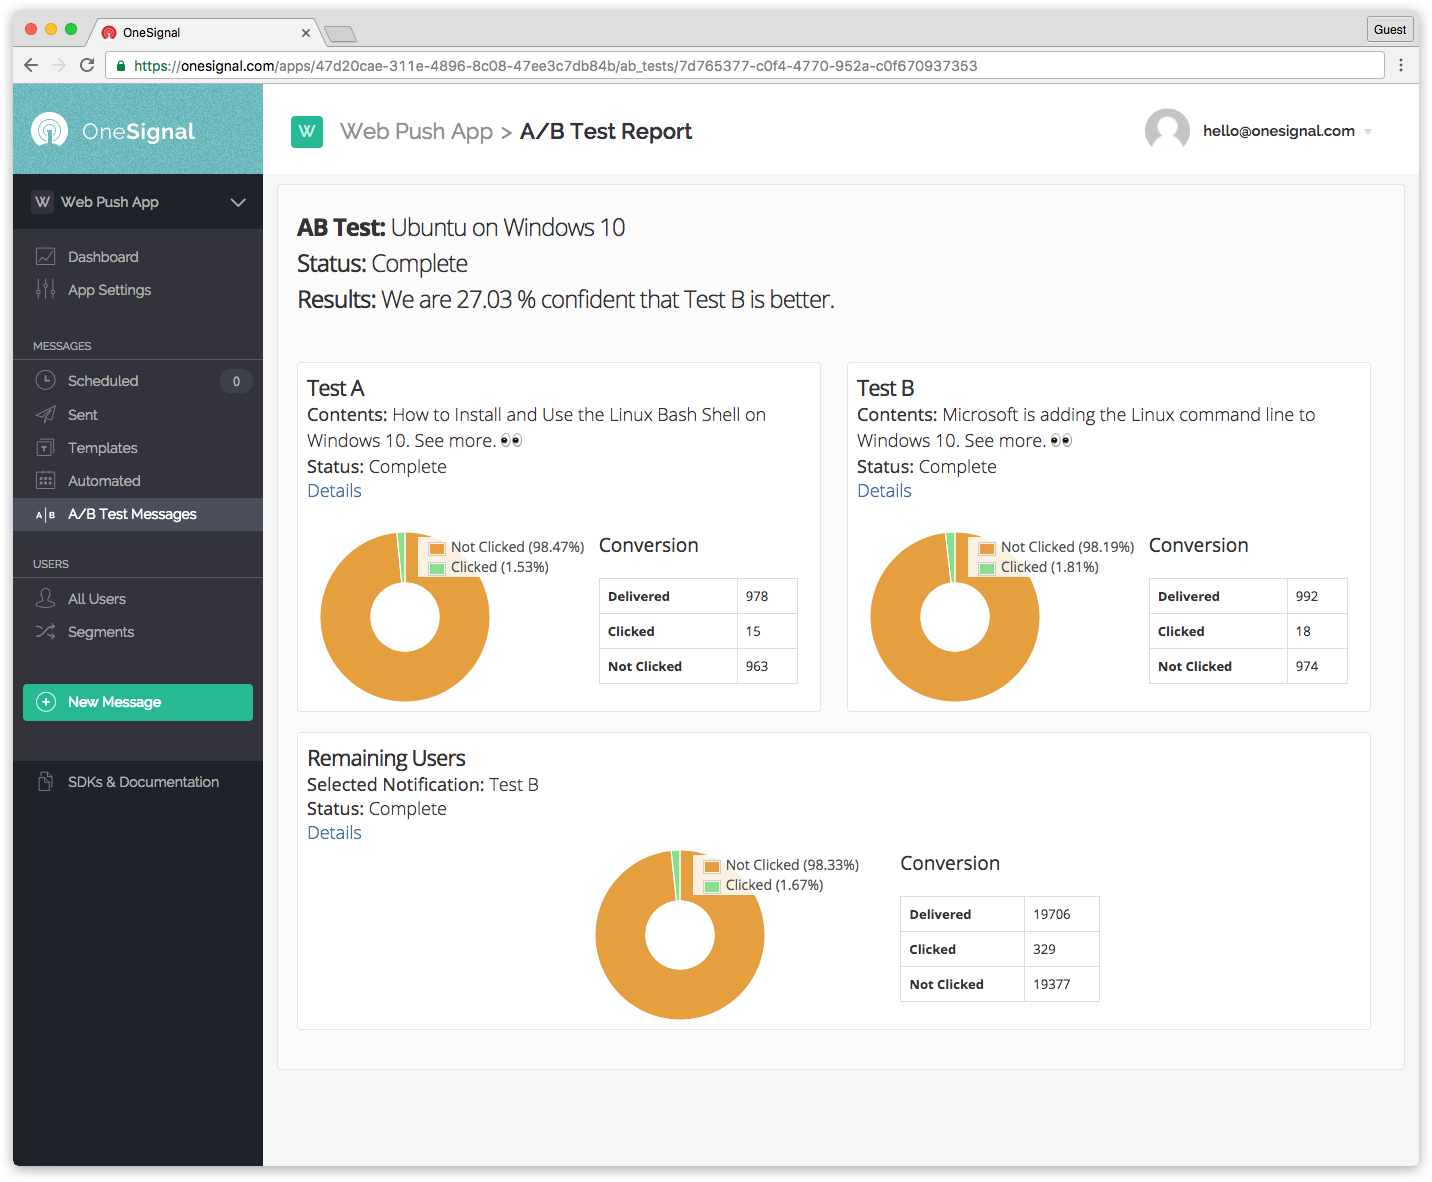This screenshot has height=1182, width=1432.
Task: Click Test B Delivered value 992
Action: 1307,596
